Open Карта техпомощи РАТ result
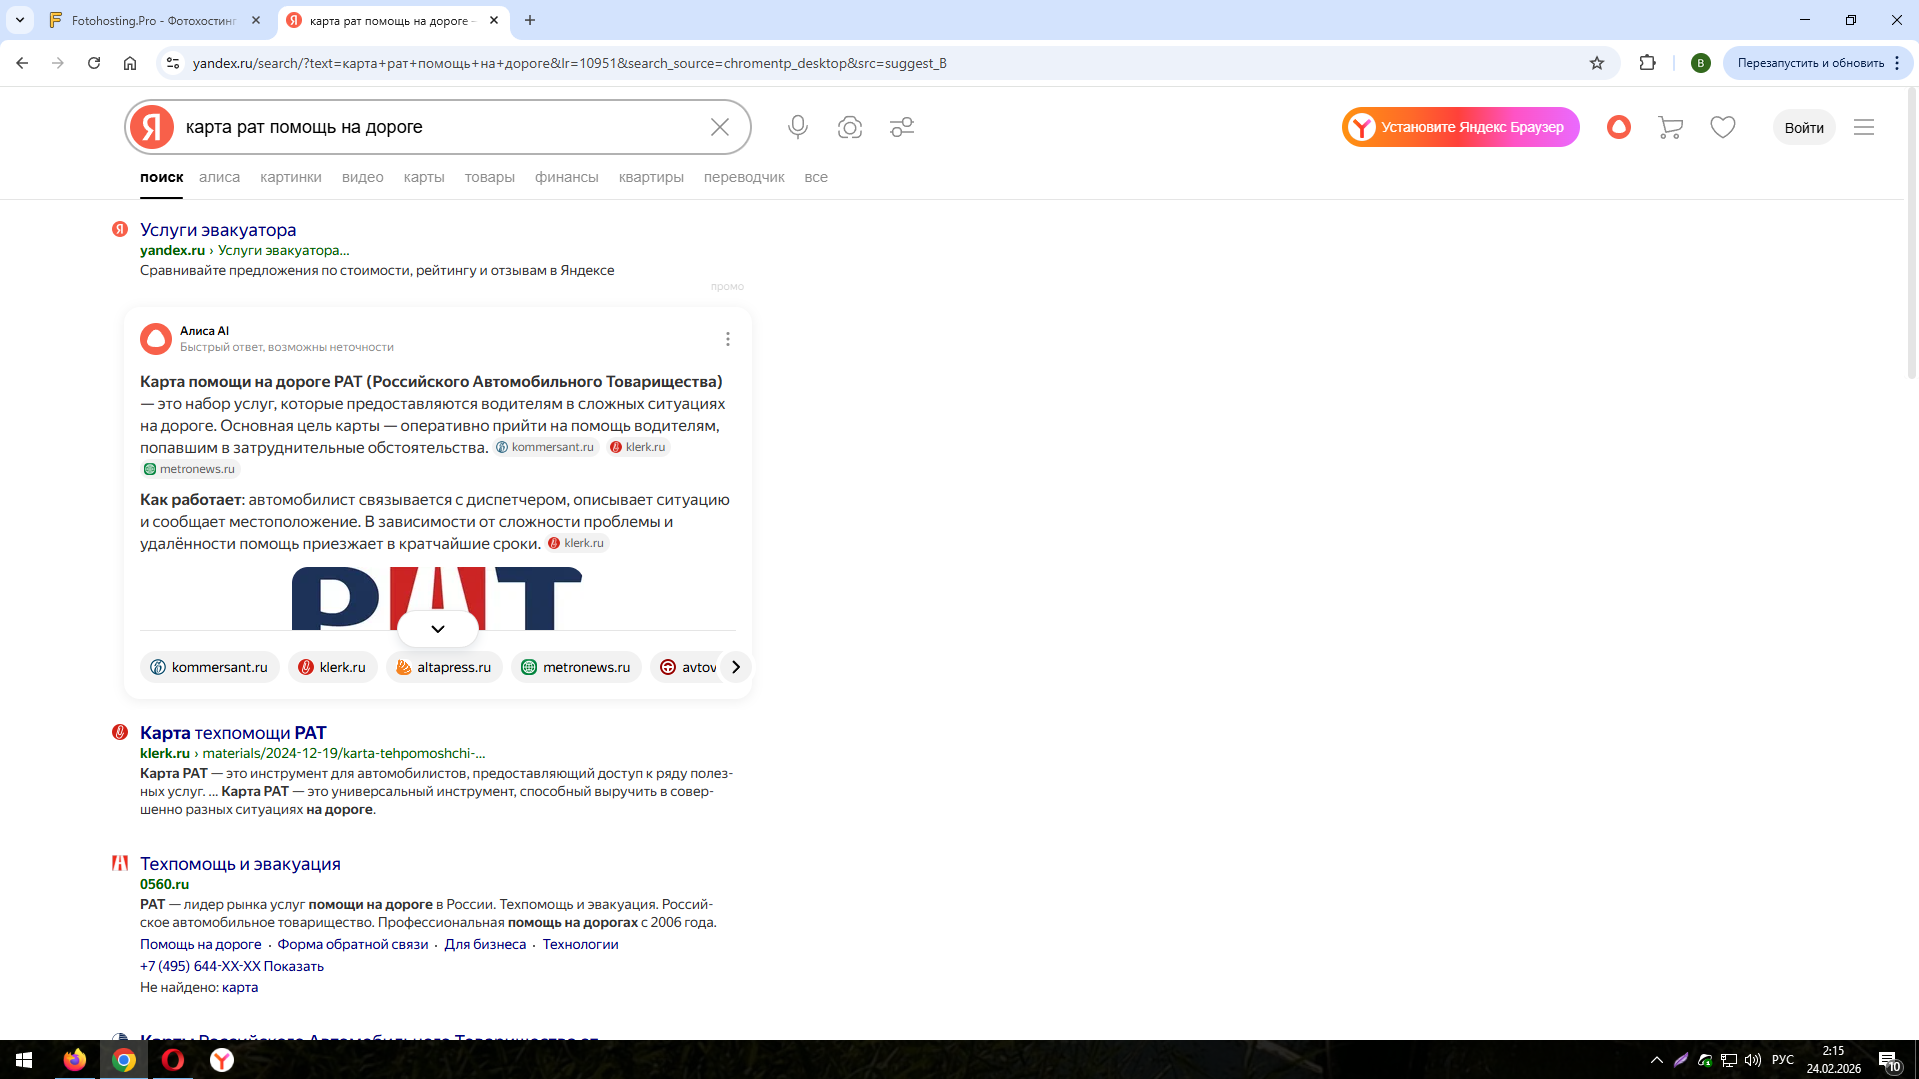This screenshot has width=1919, height=1079. (233, 733)
